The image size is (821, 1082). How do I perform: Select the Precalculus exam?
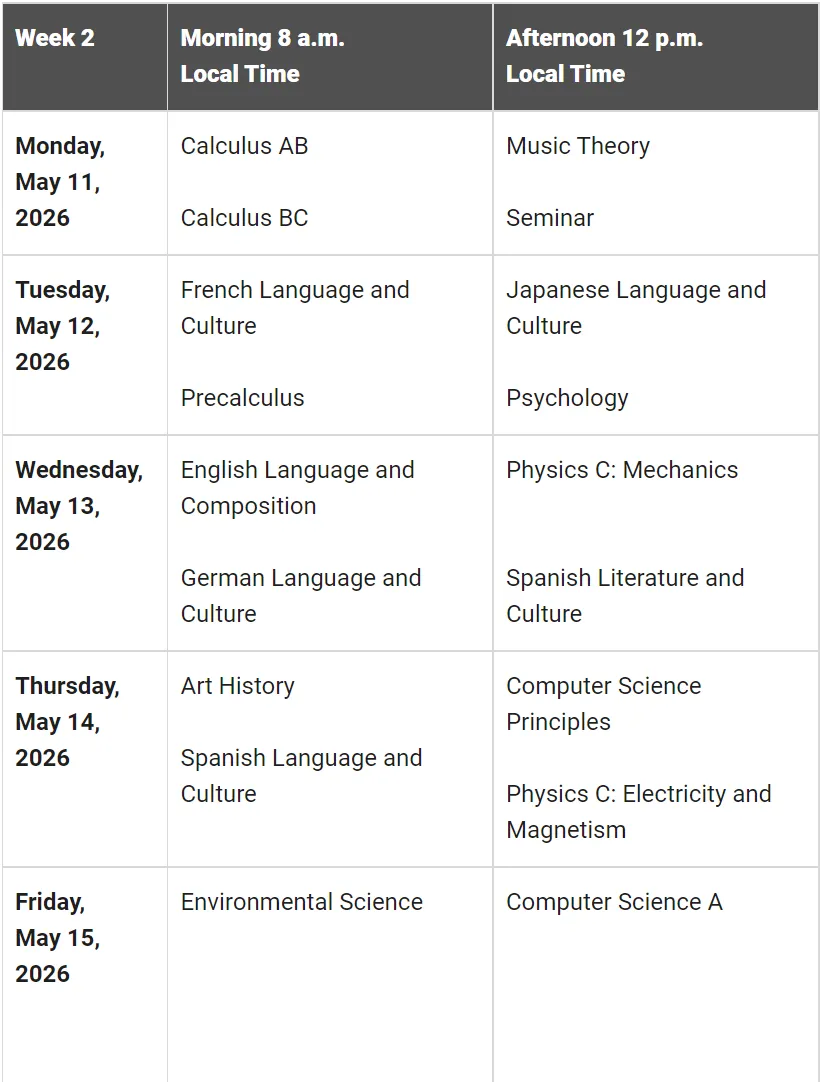[242, 398]
